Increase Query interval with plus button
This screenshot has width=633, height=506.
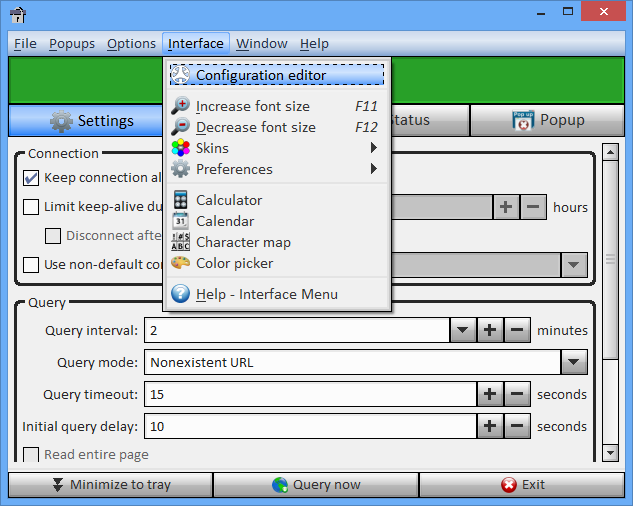point(490,330)
